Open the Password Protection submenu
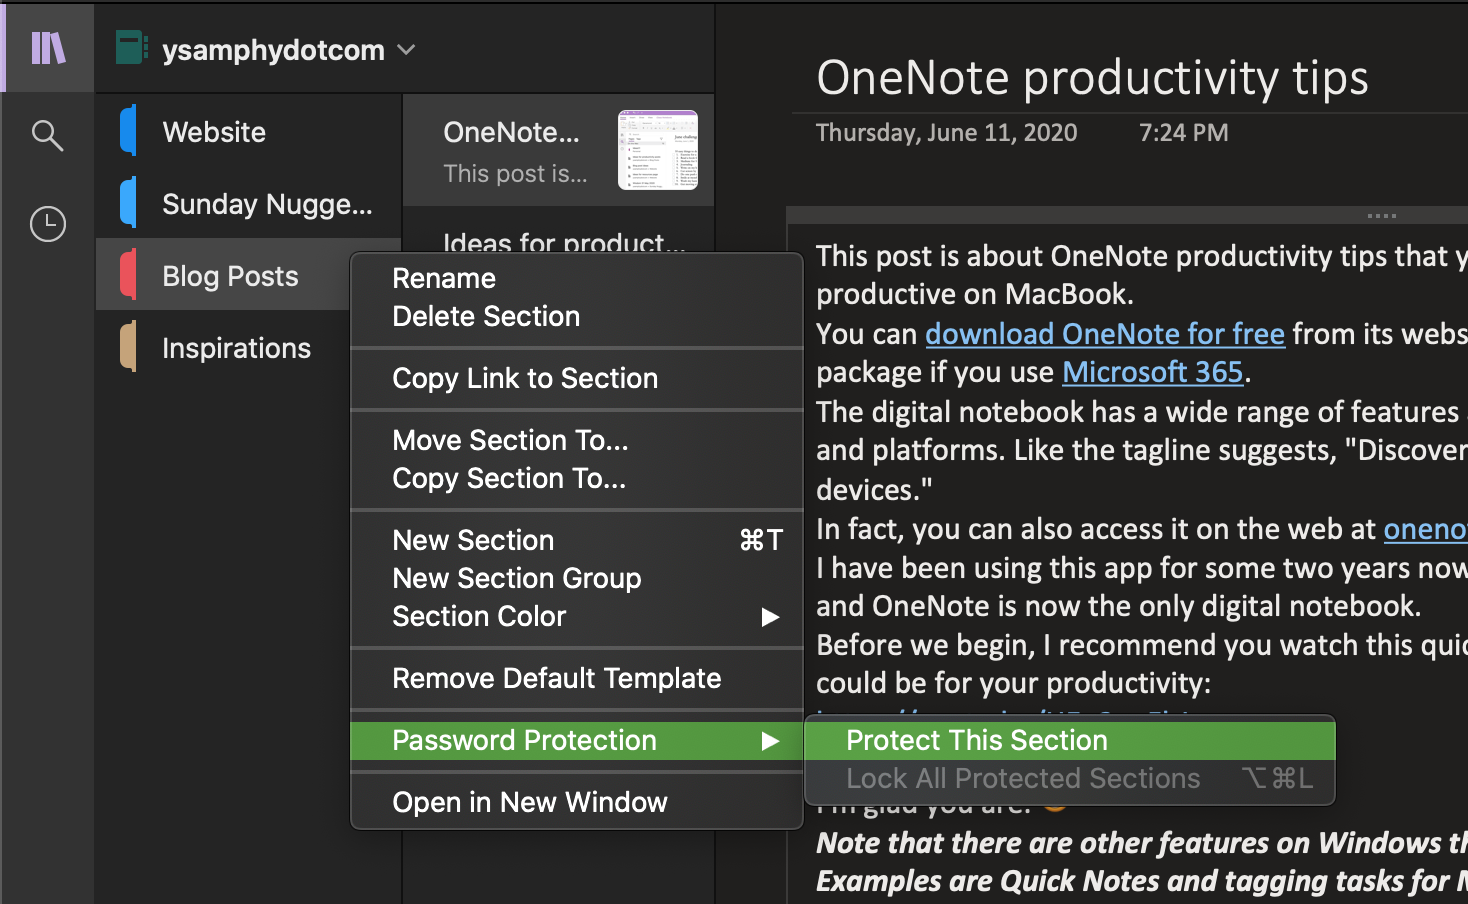 [x=577, y=740]
